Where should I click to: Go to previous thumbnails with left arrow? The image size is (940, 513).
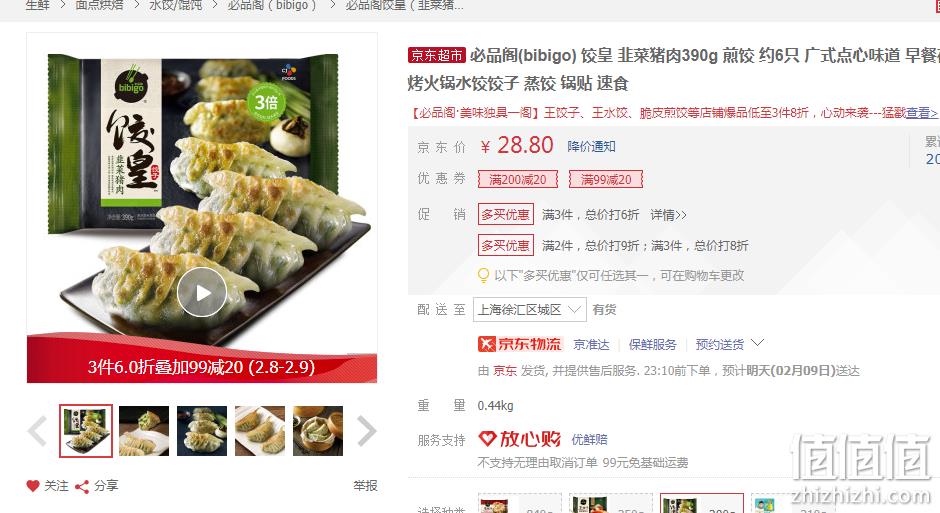[38, 431]
